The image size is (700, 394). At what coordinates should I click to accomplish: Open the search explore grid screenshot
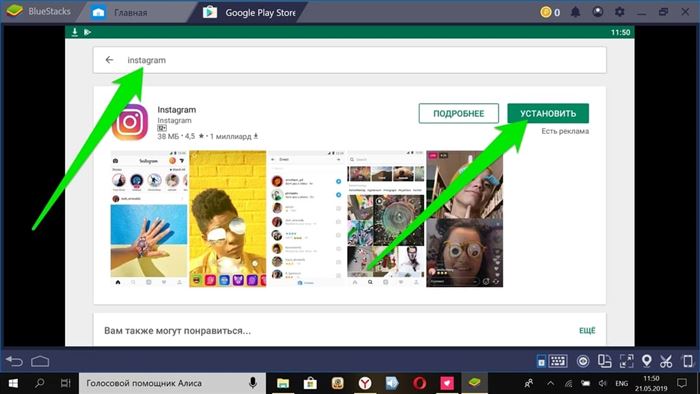(x=386, y=219)
